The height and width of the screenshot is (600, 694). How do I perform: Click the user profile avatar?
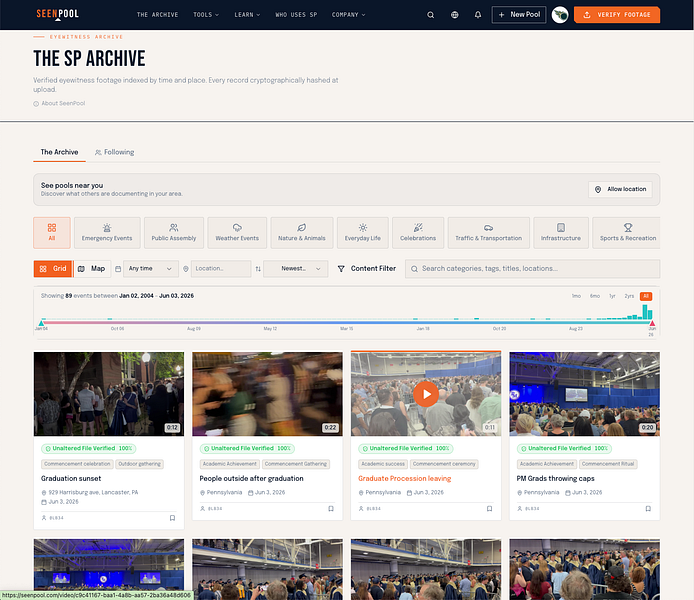click(x=560, y=15)
